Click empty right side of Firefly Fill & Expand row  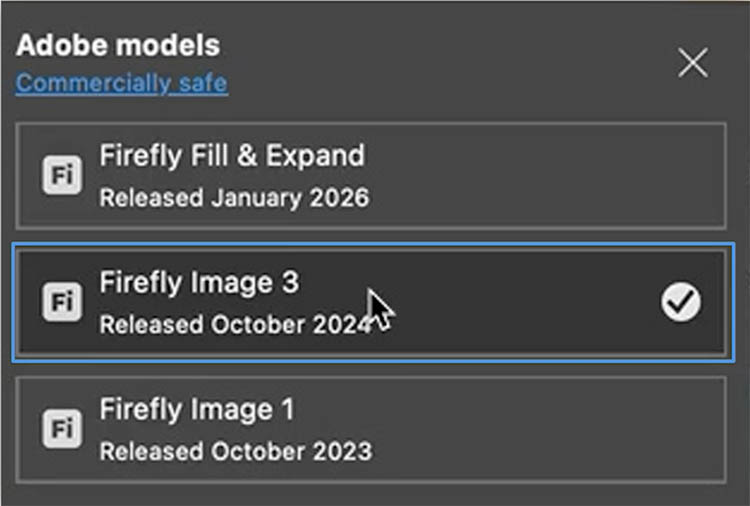tap(580, 176)
